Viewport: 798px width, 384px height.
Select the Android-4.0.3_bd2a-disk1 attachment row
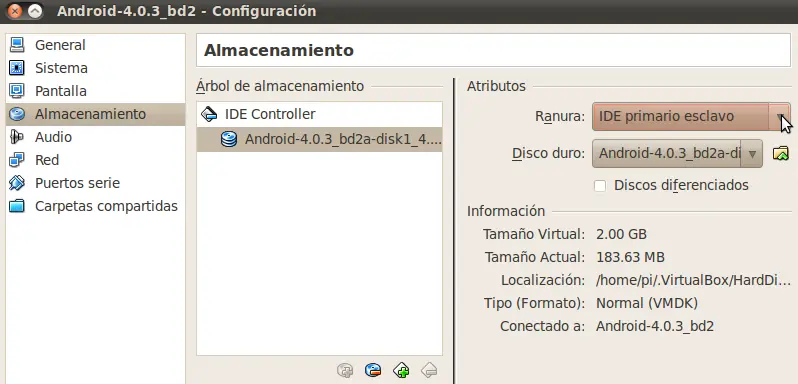[x=320, y=139]
